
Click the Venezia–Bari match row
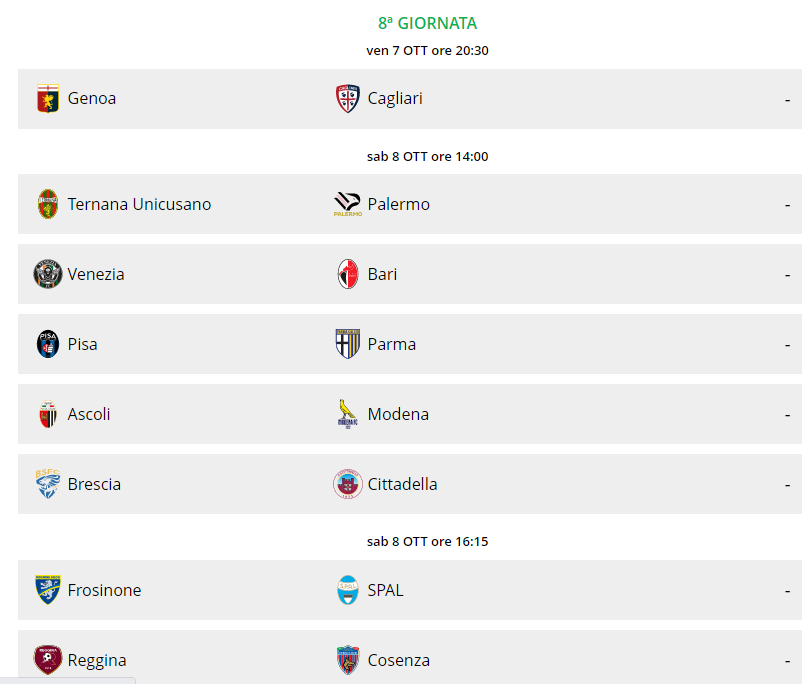click(x=410, y=274)
